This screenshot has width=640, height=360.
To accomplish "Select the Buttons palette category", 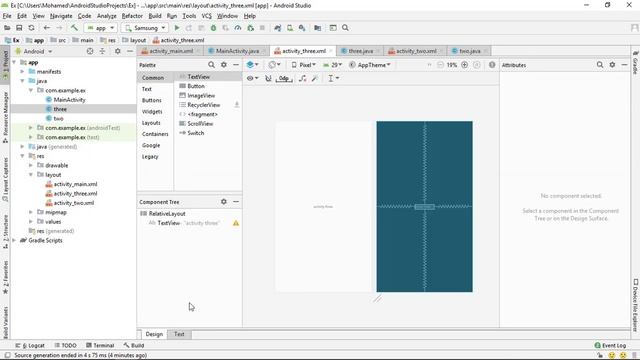I will [x=151, y=100].
